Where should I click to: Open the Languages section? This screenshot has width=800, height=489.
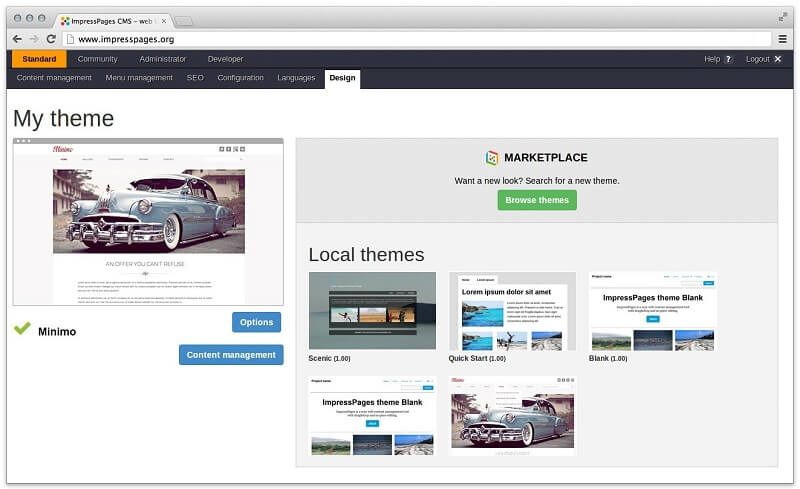pos(296,78)
